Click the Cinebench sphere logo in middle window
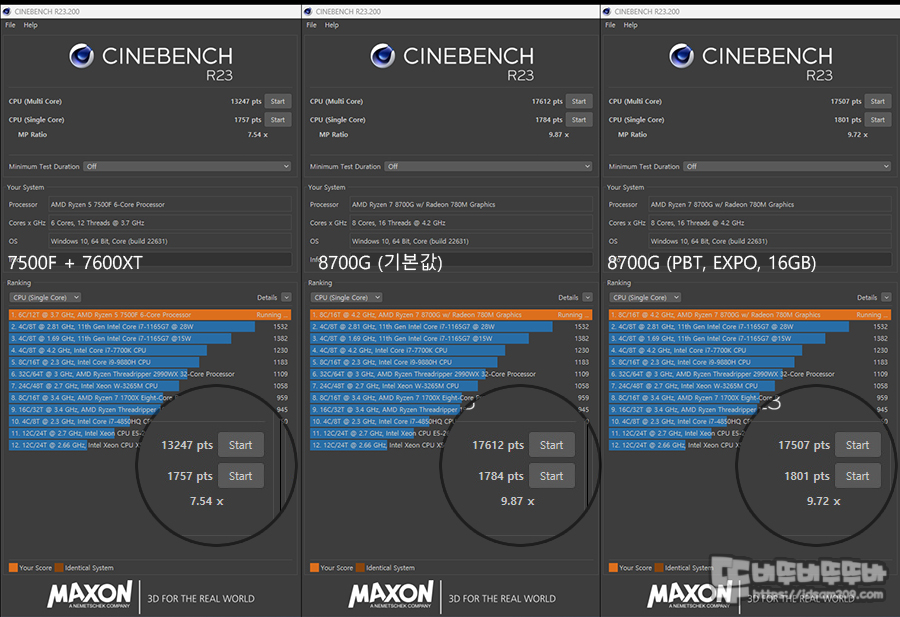Viewport: 900px width, 617px height. (382, 56)
